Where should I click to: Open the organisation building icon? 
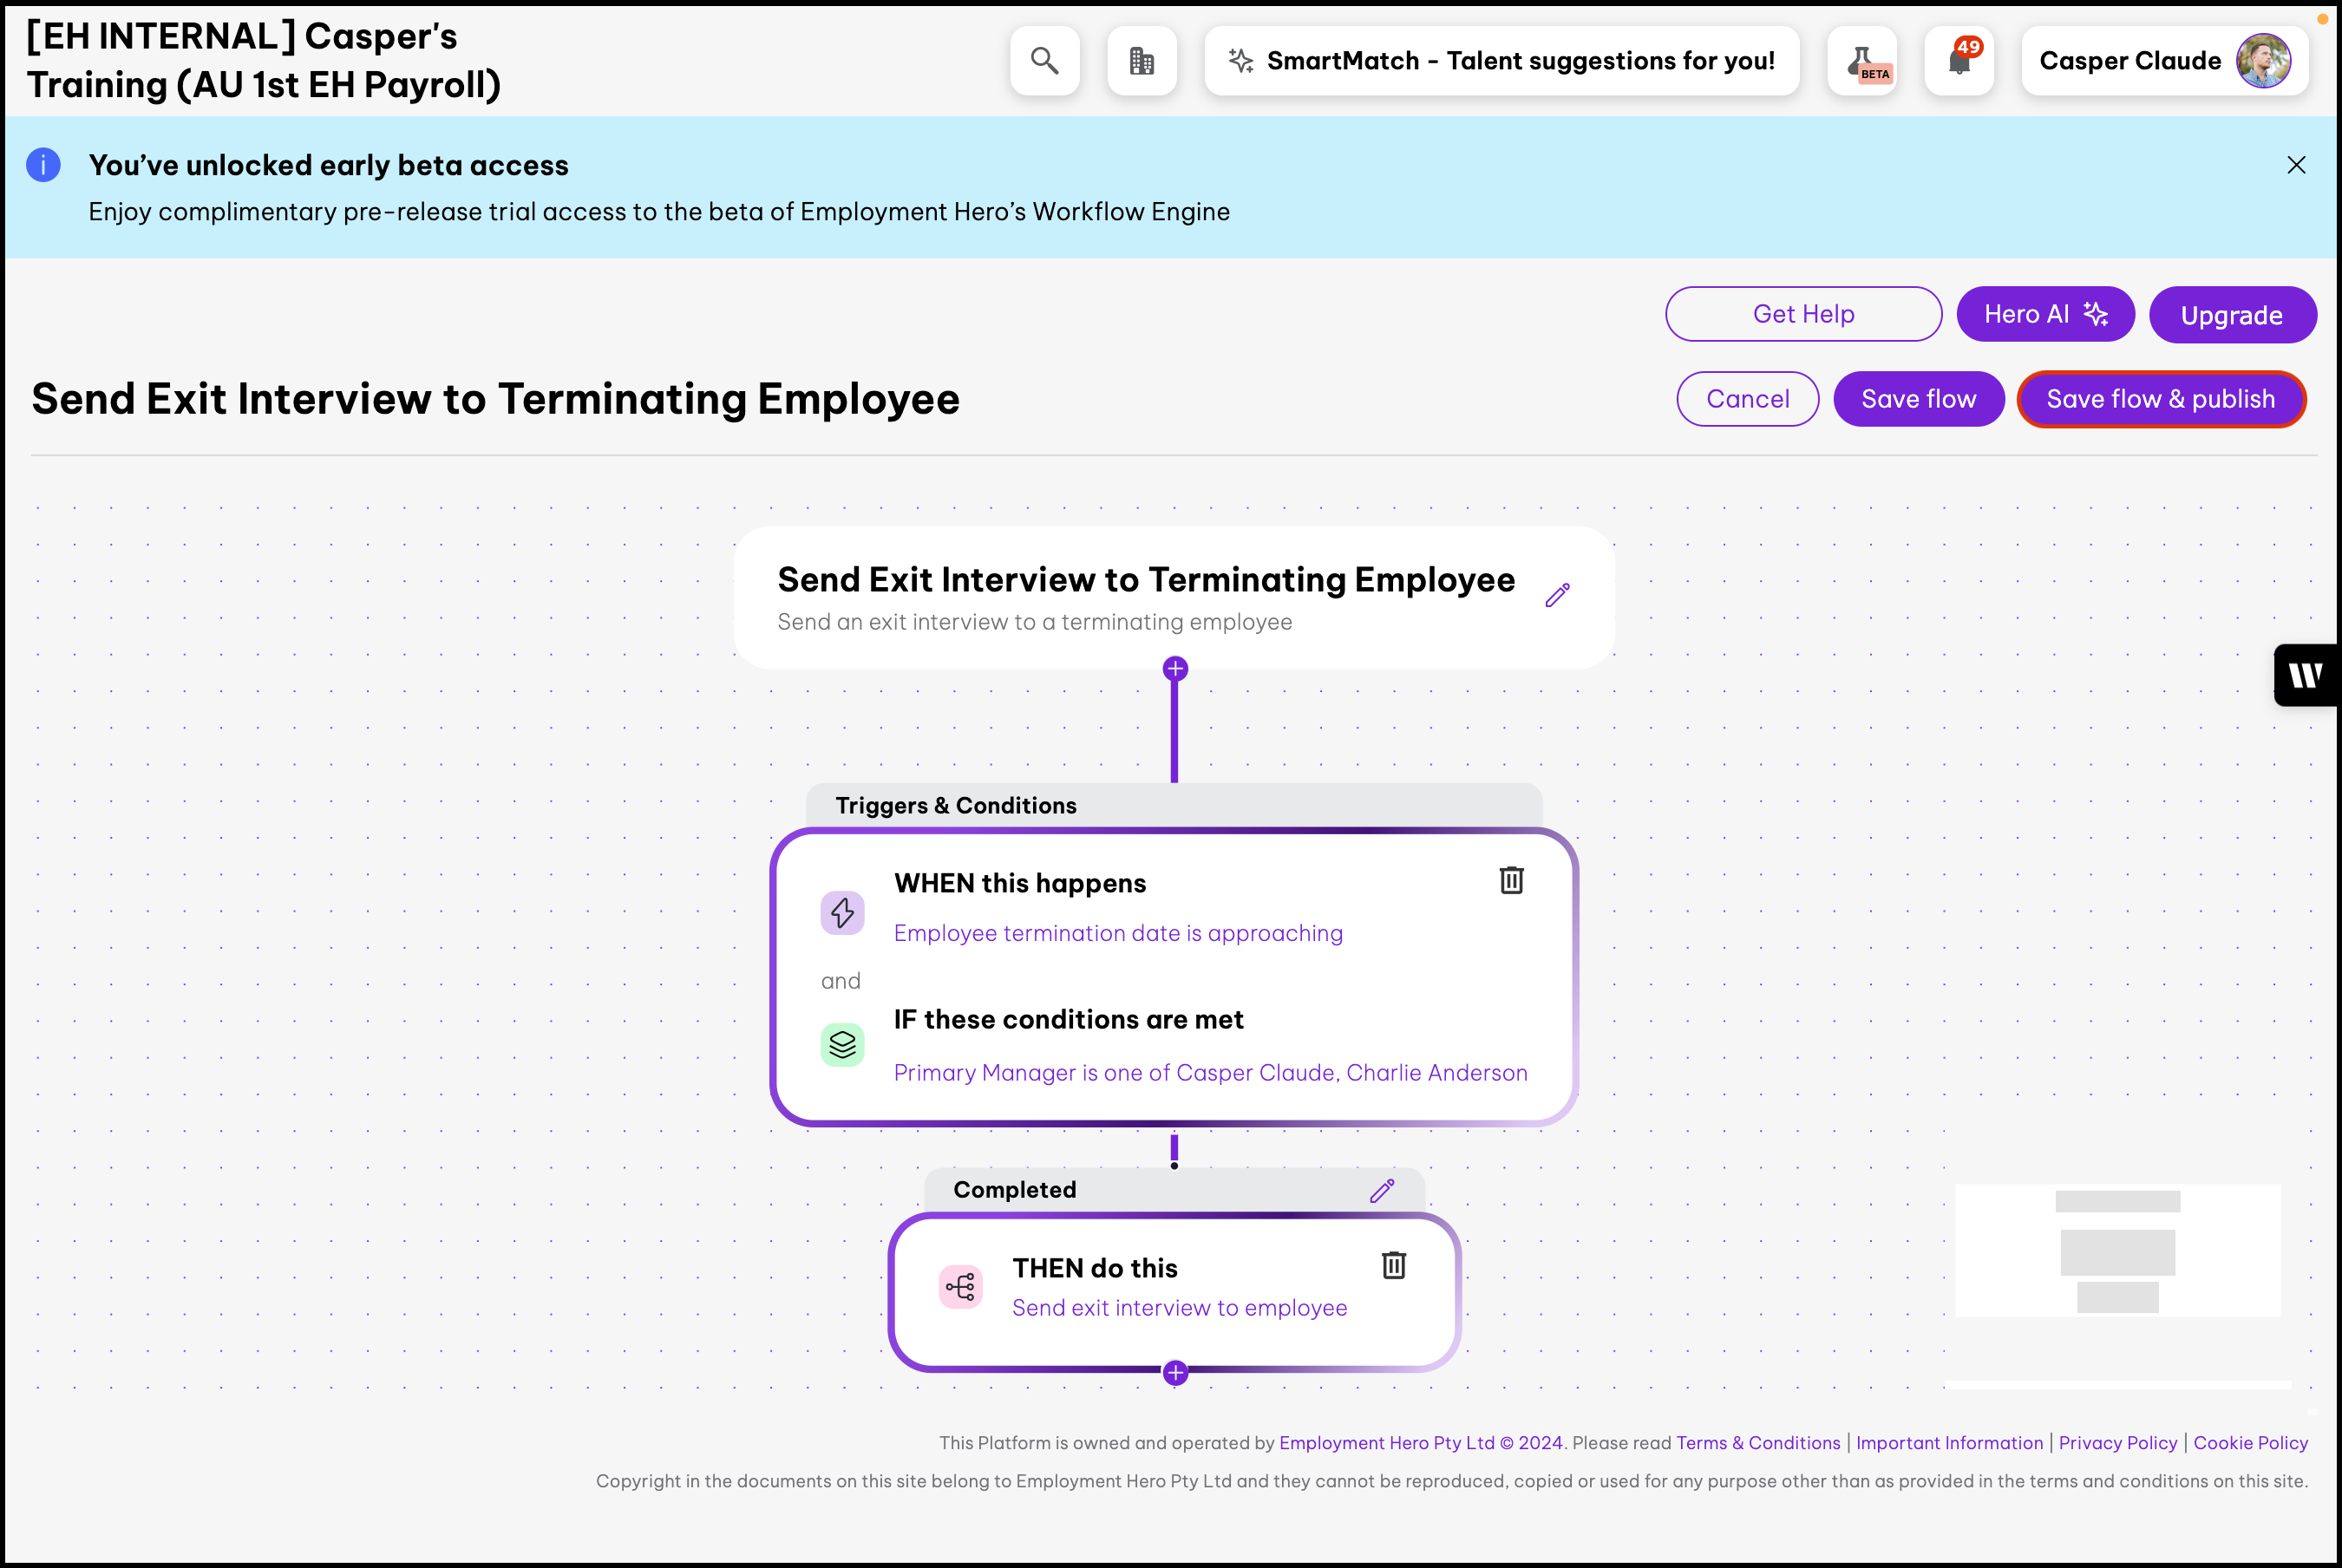click(1141, 61)
